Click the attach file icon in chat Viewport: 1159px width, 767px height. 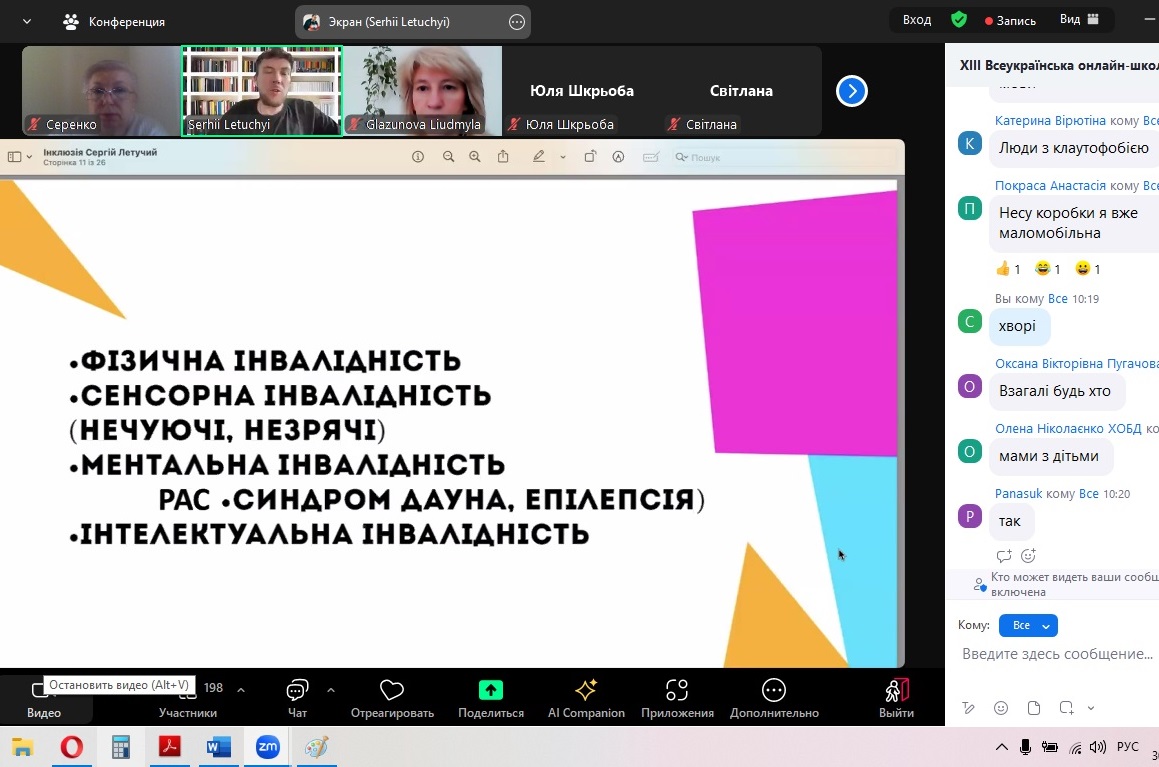tap(1034, 708)
